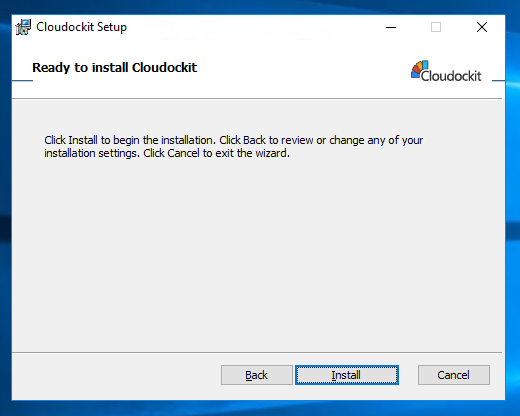Click the 'installation settings. Click Cancel' text line

click(x=167, y=153)
